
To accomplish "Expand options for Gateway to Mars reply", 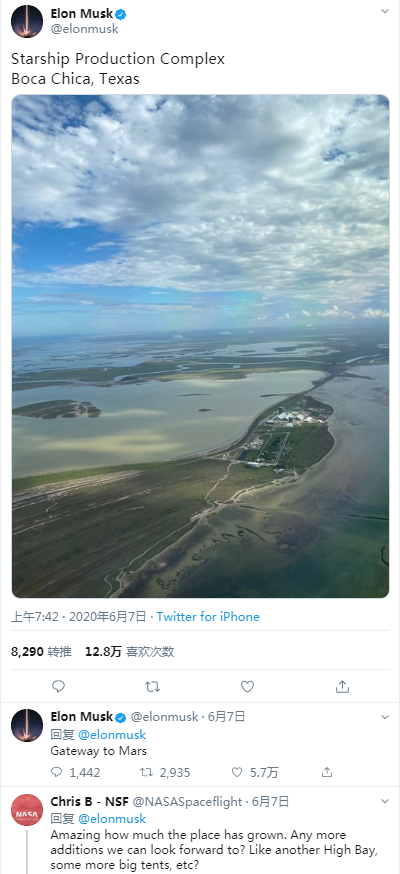I will (x=384, y=716).
